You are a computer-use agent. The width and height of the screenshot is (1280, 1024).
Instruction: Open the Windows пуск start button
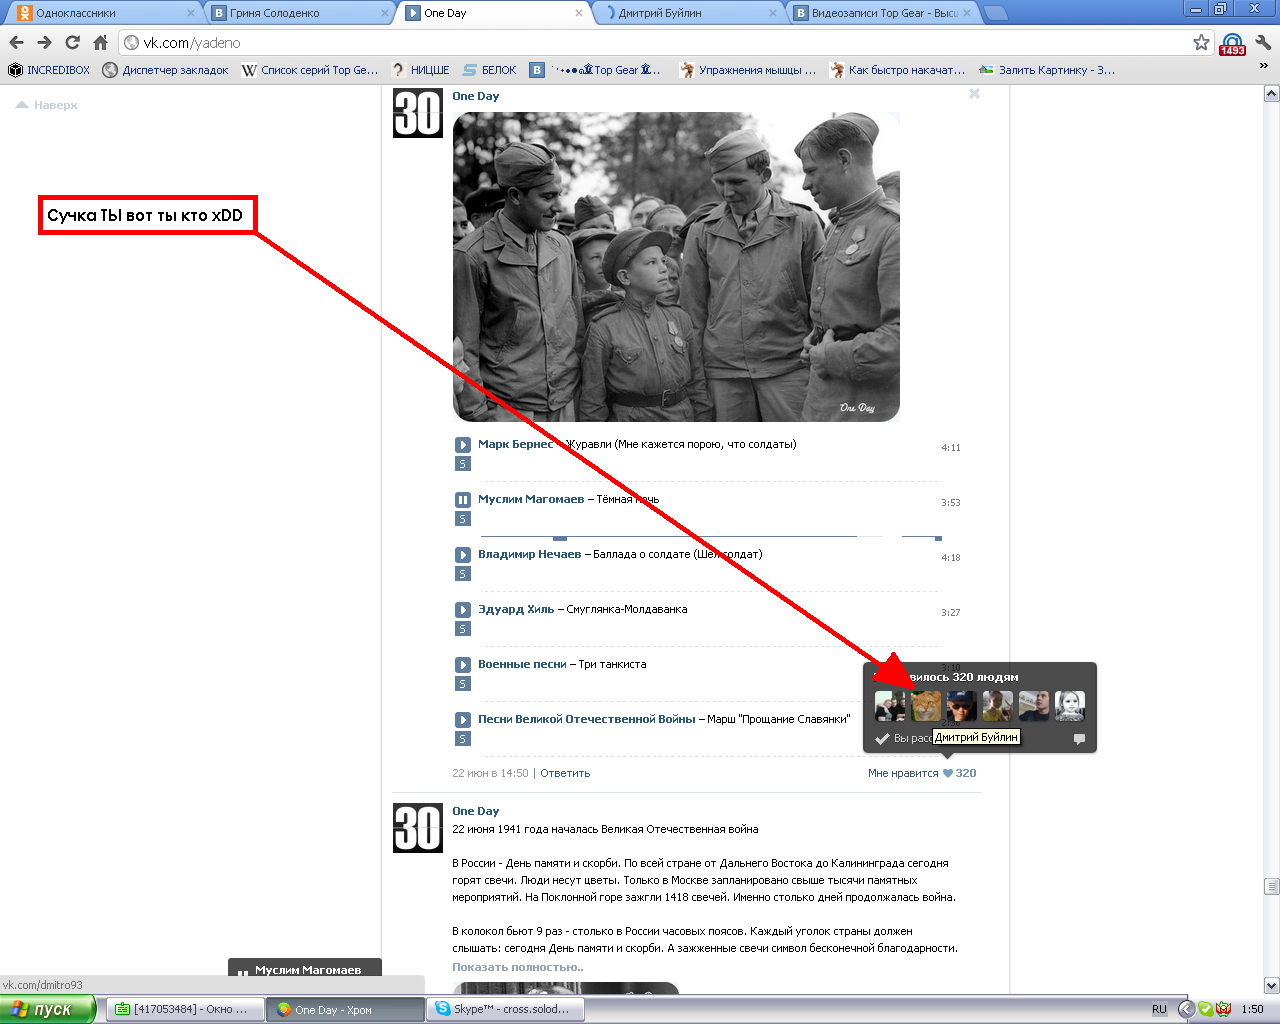pos(48,1009)
